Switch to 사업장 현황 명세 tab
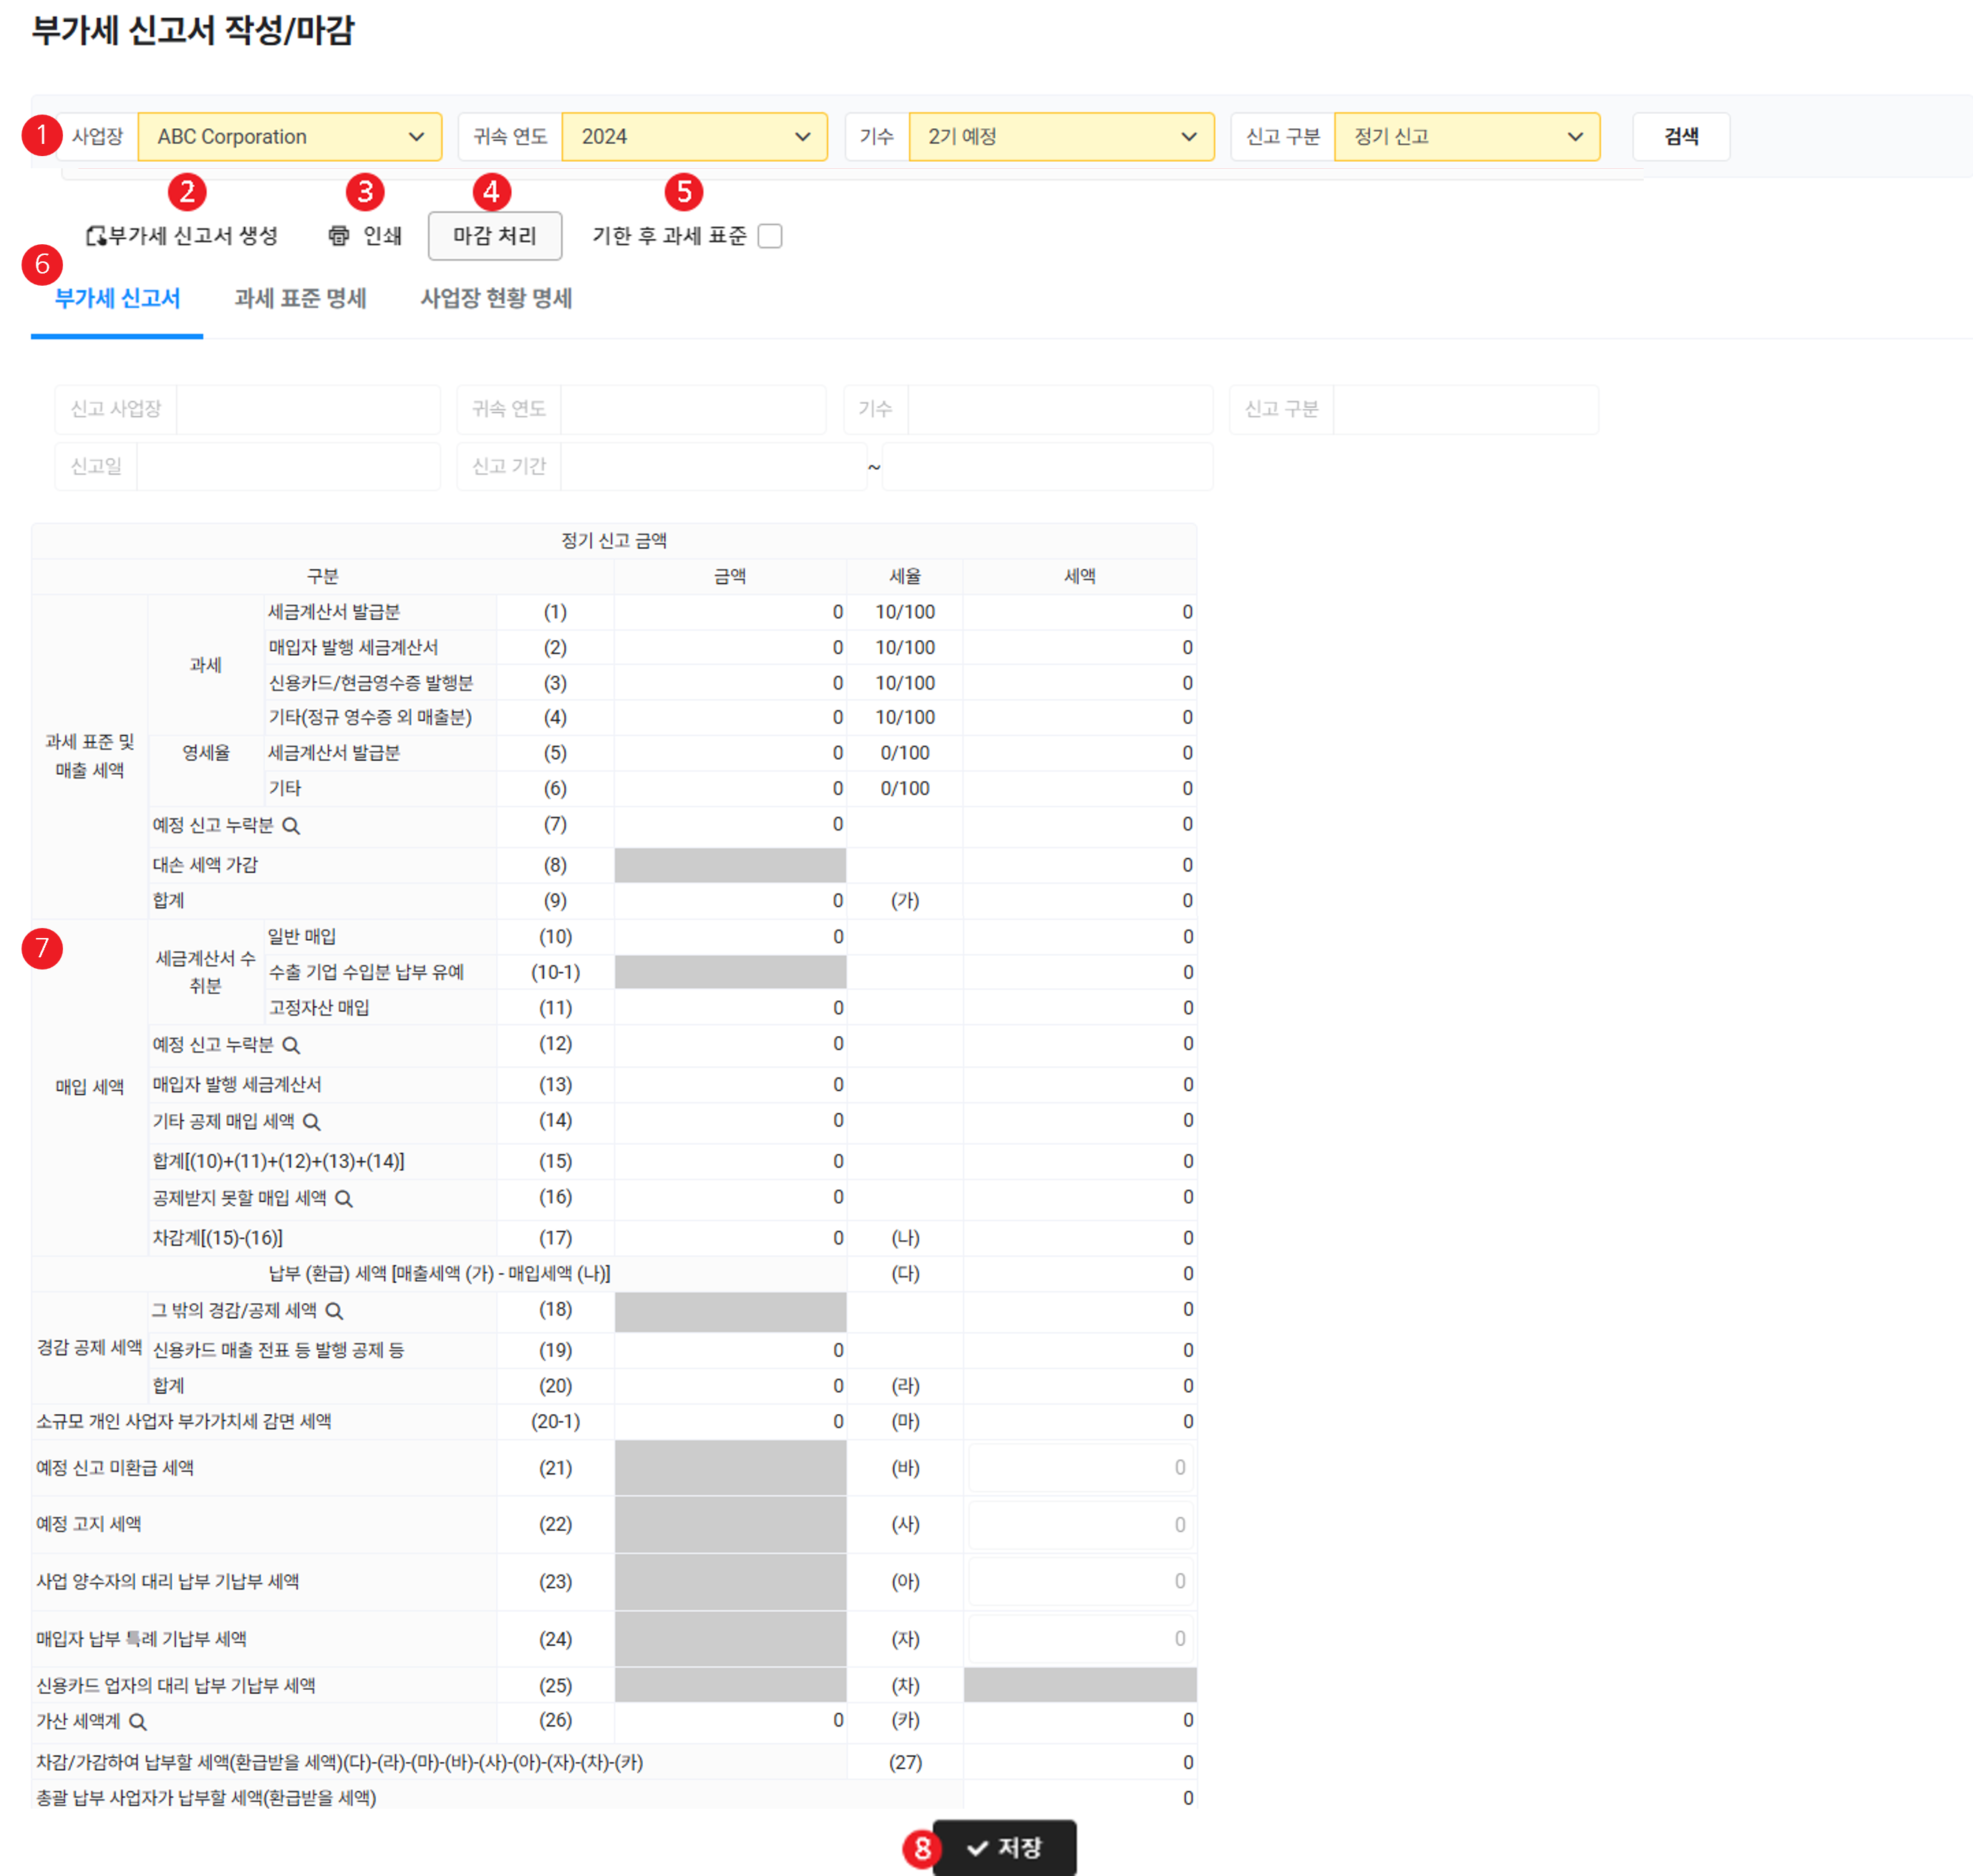1973x1876 pixels. [496, 299]
